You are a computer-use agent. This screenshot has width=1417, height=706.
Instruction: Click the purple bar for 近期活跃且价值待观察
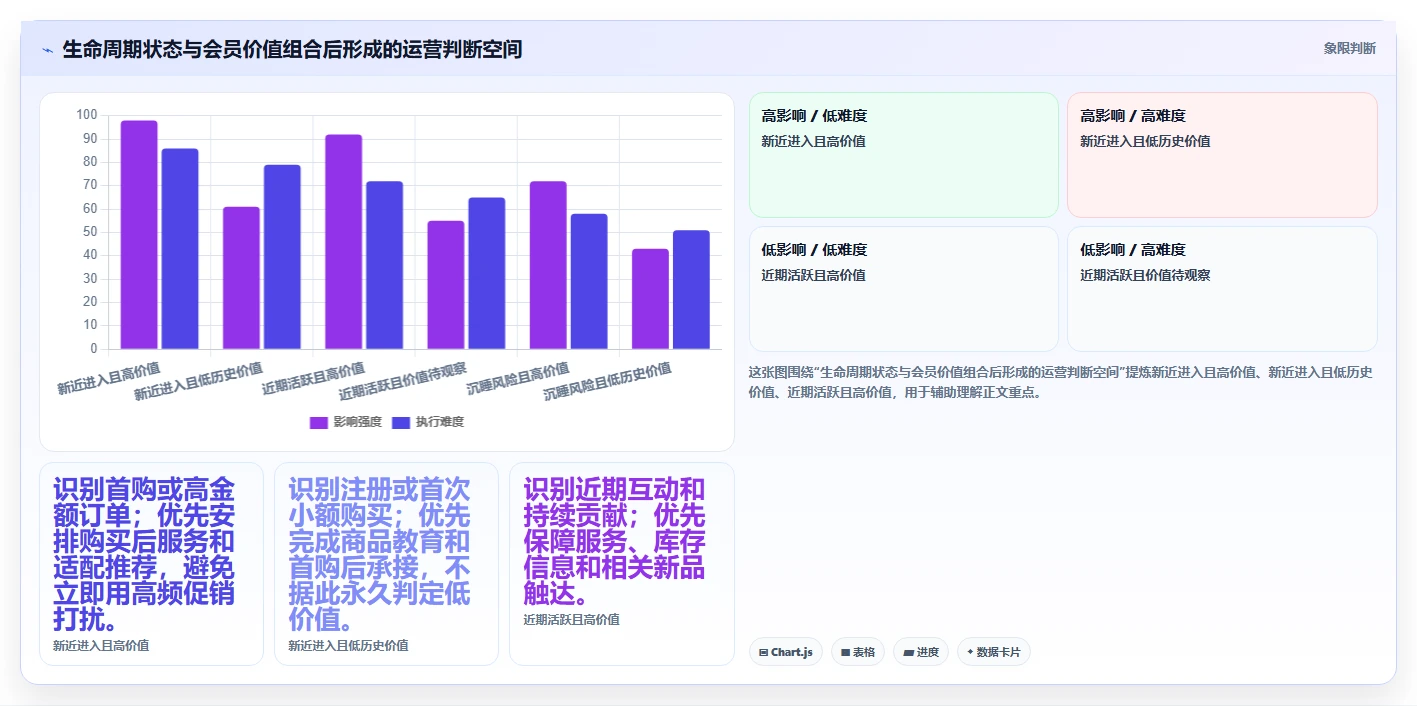pos(446,285)
